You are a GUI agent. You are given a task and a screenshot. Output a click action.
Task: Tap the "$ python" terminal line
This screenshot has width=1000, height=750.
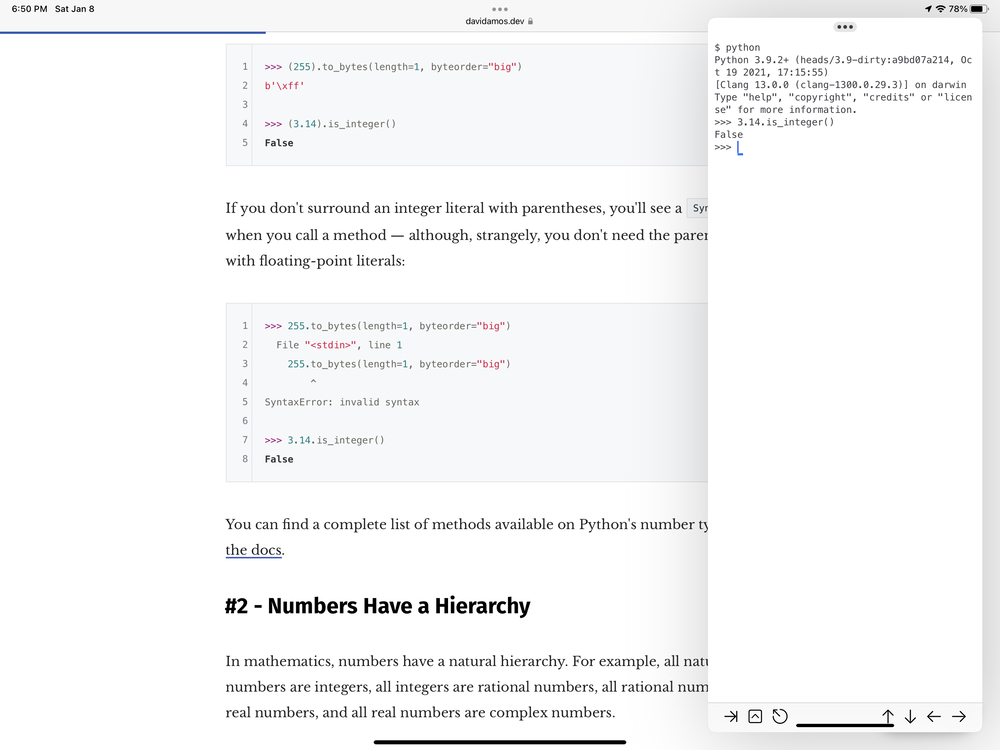pos(737,47)
